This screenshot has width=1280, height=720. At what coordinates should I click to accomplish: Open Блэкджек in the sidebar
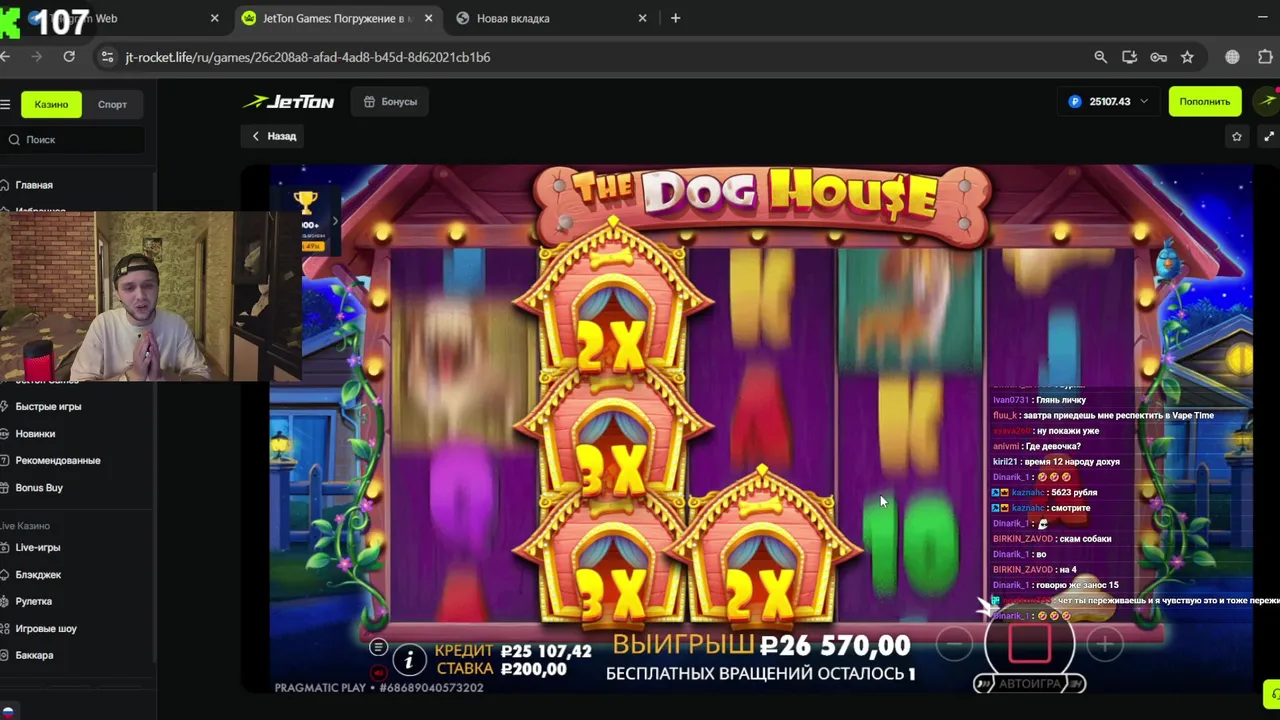pyautogui.click(x=38, y=574)
